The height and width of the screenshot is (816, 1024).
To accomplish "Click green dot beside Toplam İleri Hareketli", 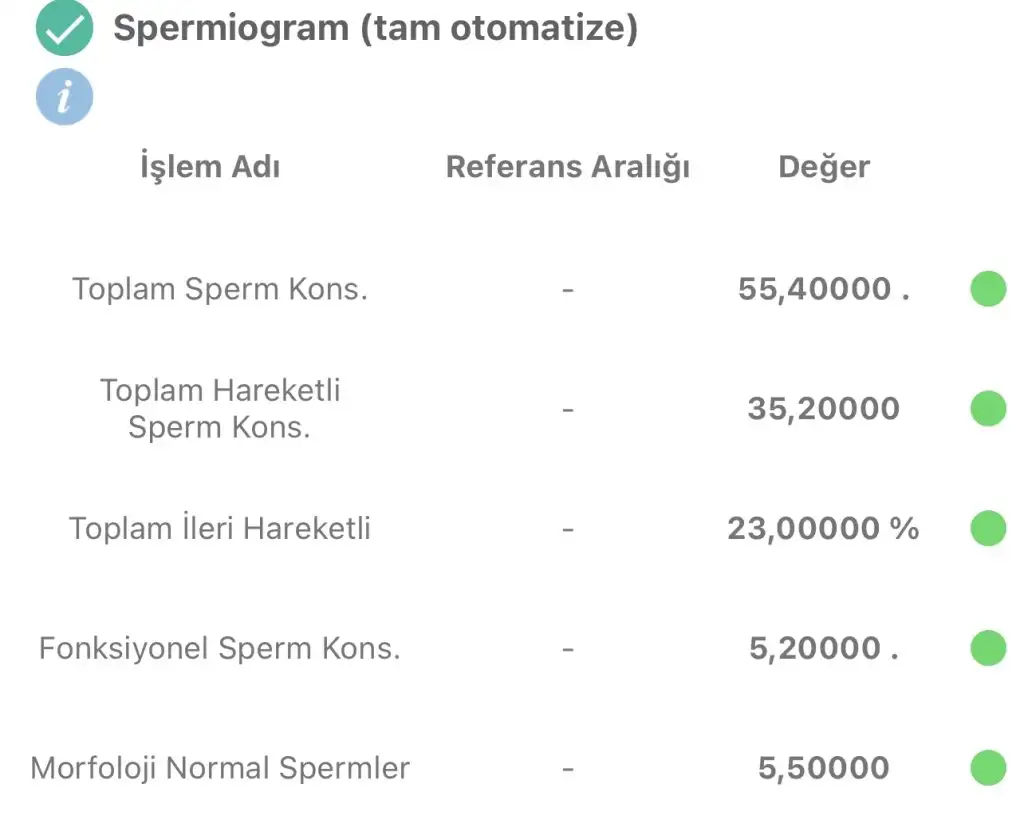I will [x=988, y=528].
